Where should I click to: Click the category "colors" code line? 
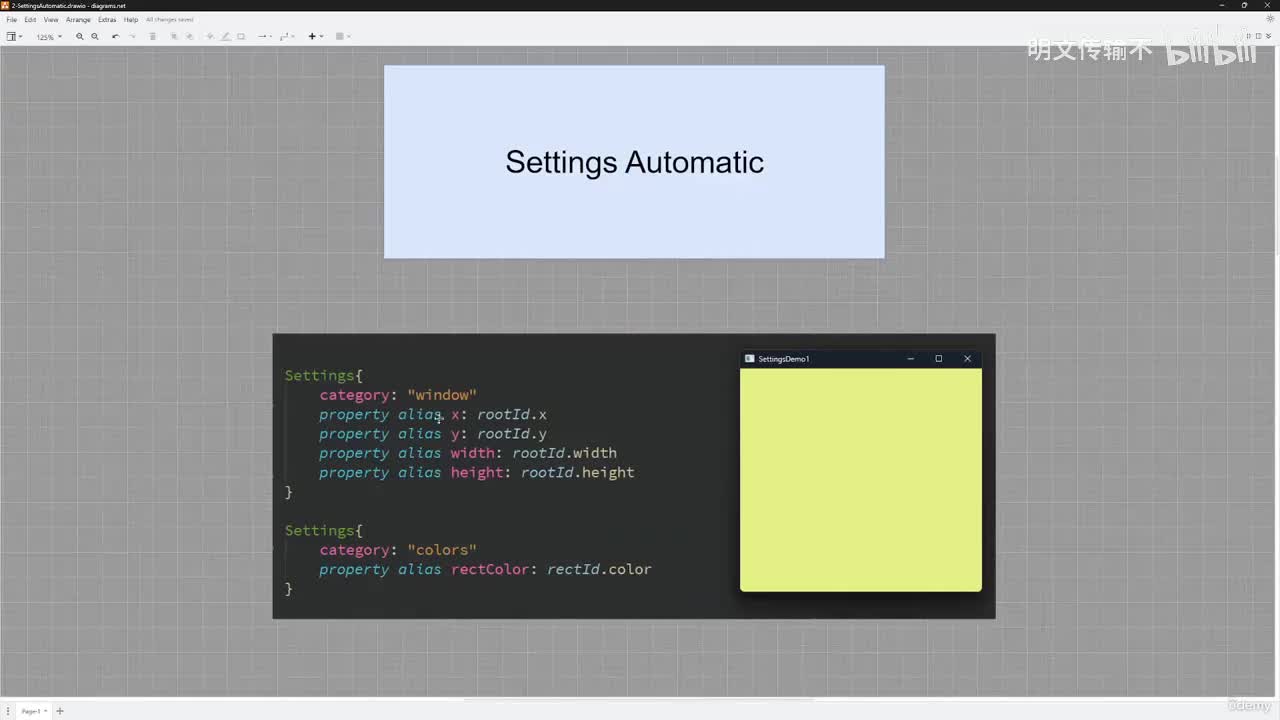point(398,550)
